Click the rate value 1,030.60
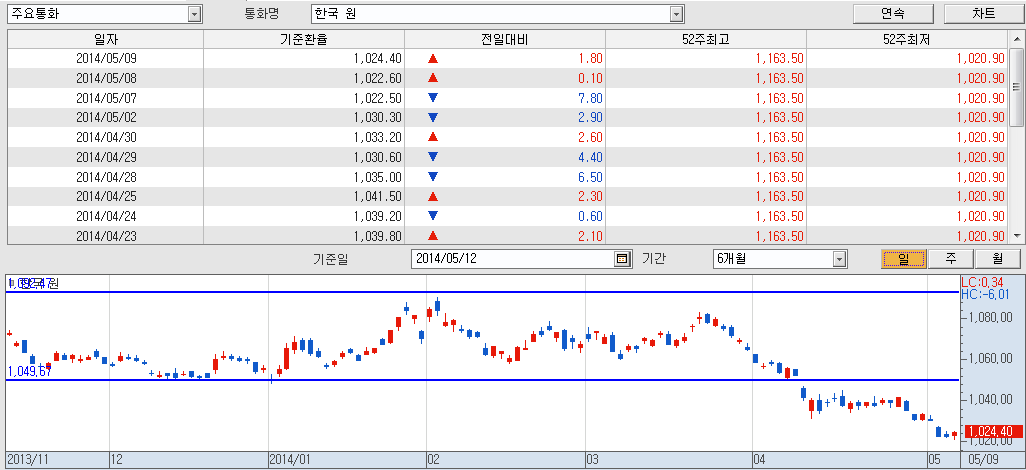 pos(378,156)
